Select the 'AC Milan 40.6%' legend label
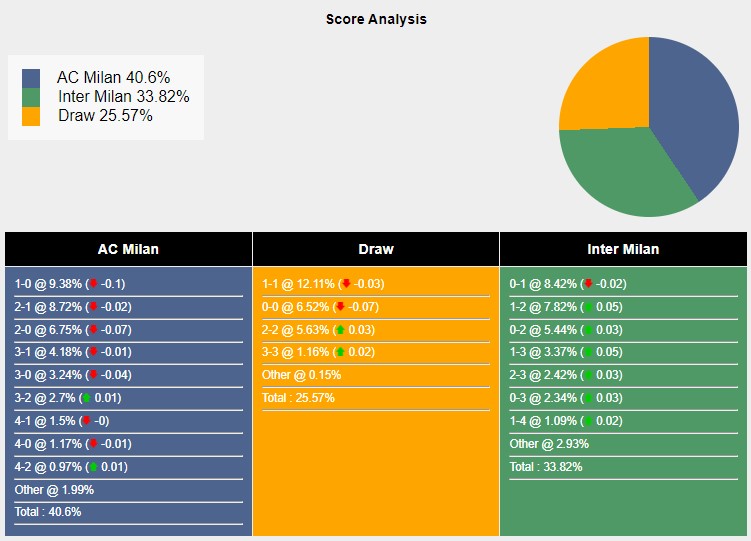This screenshot has width=751, height=541. [114, 78]
